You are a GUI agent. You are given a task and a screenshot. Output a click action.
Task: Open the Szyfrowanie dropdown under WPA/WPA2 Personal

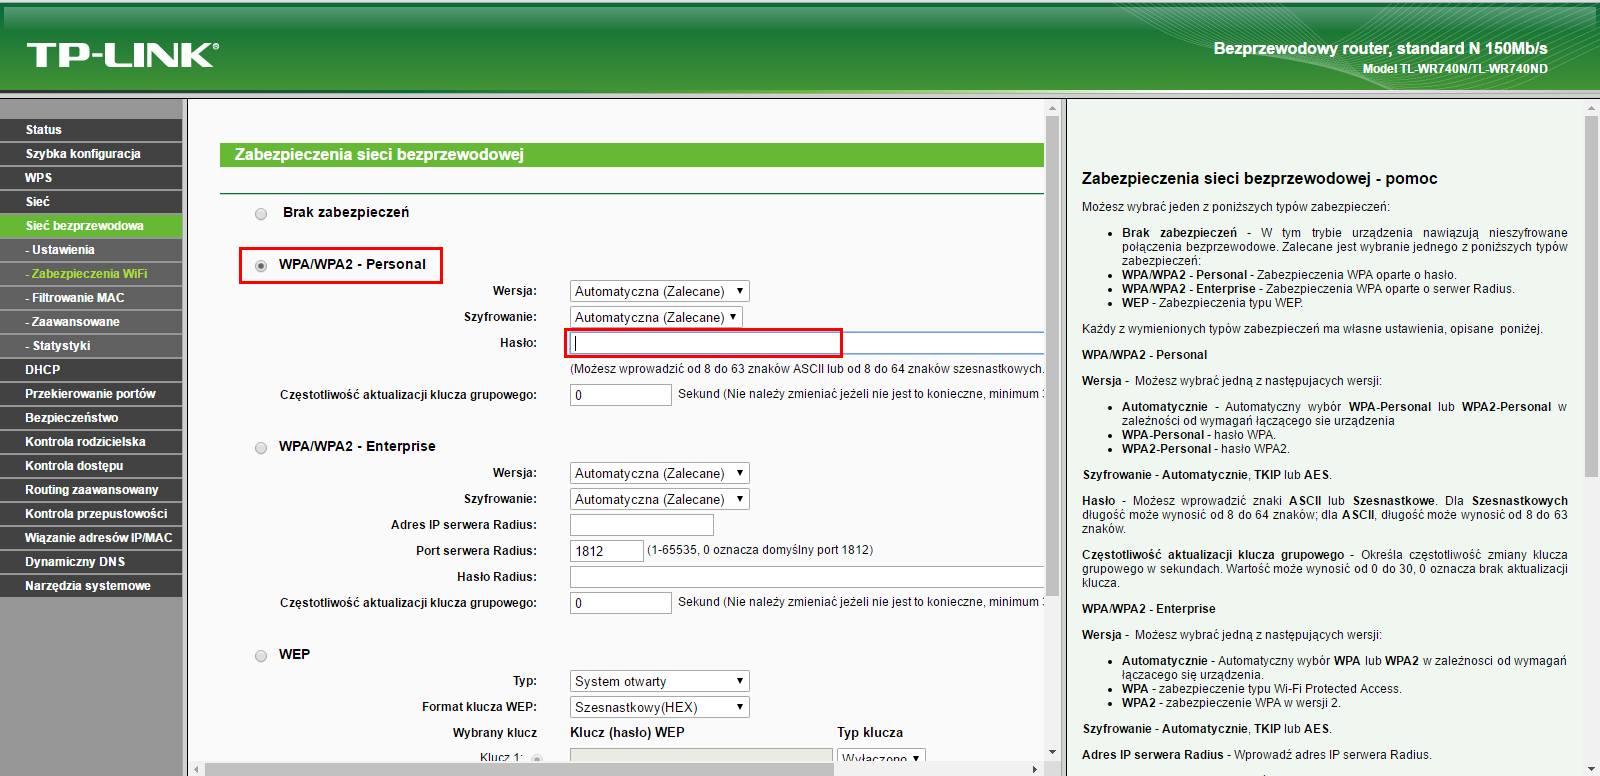coord(656,317)
